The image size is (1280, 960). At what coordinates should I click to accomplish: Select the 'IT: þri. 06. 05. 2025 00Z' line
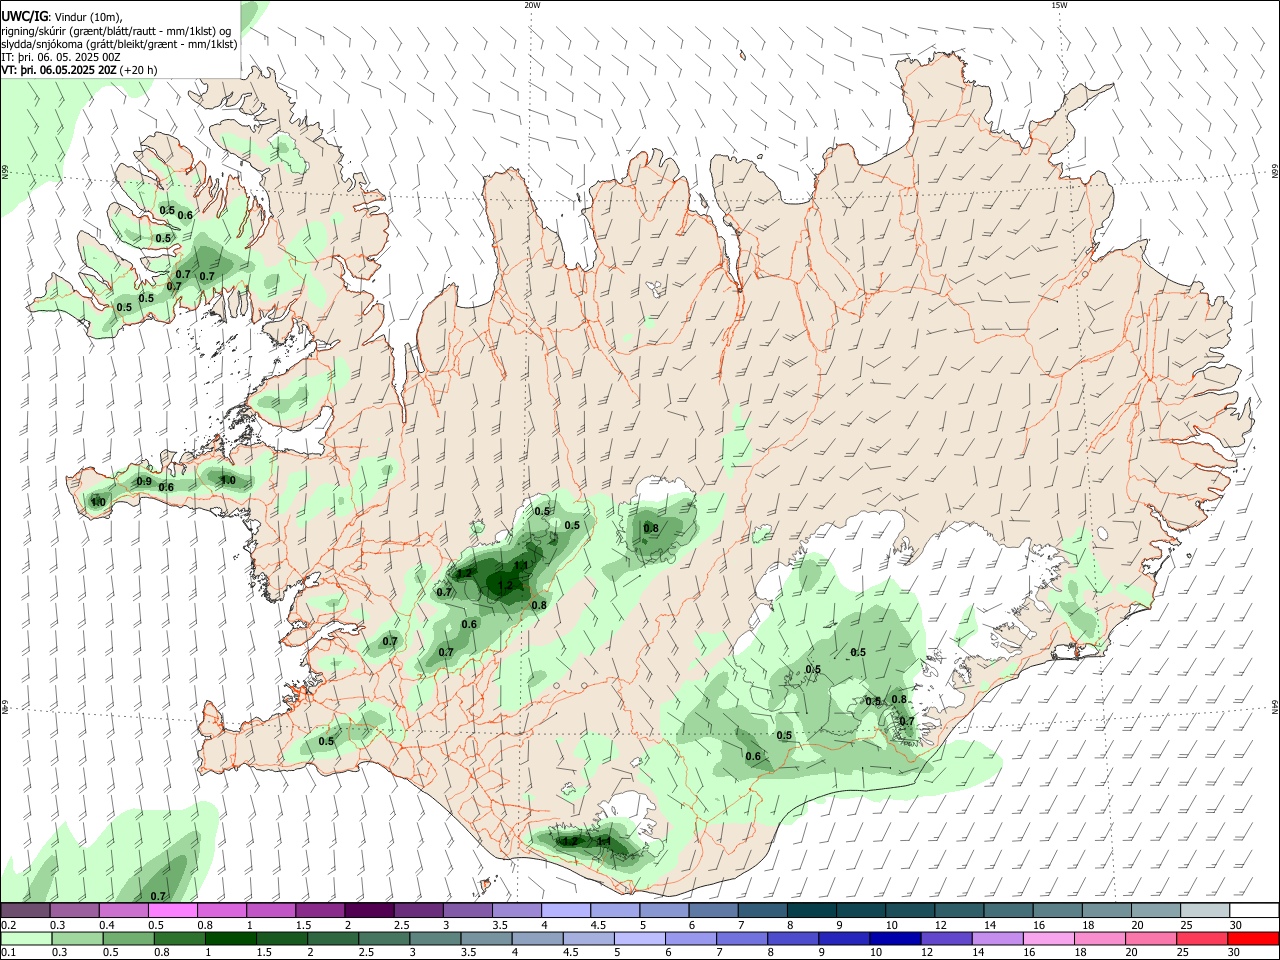pyautogui.click(x=61, y=57)
